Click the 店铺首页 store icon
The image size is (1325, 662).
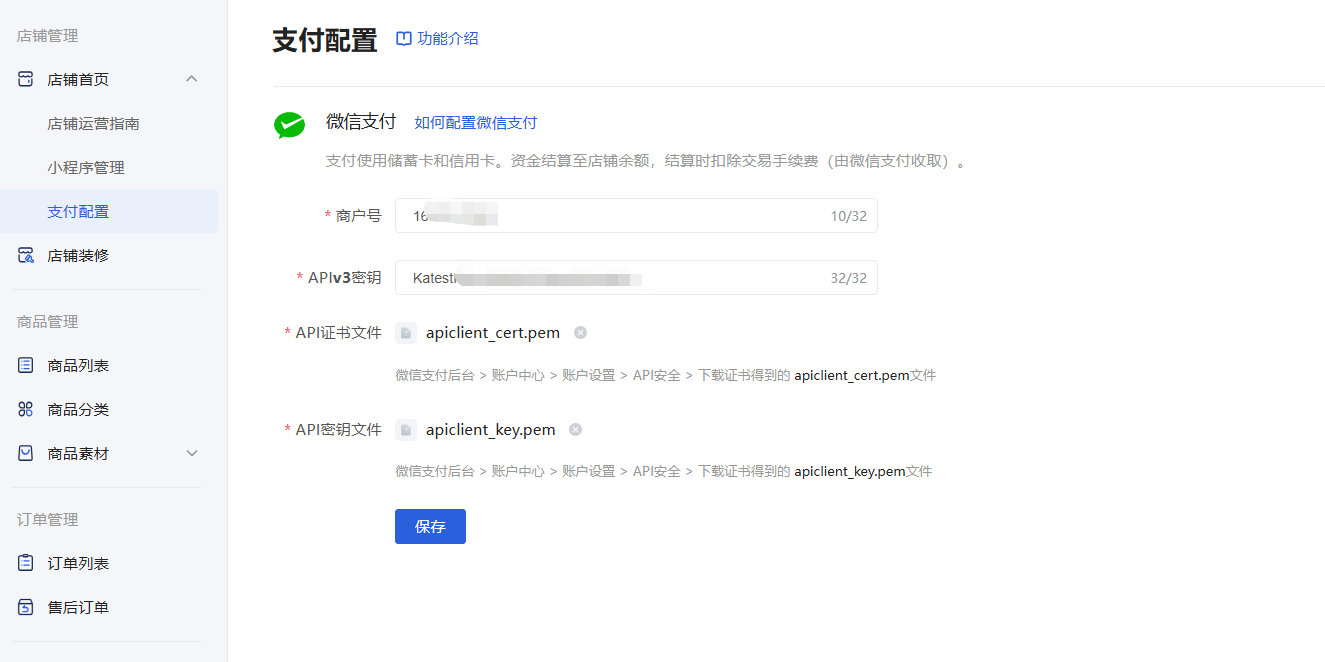[x=26, y=79]
